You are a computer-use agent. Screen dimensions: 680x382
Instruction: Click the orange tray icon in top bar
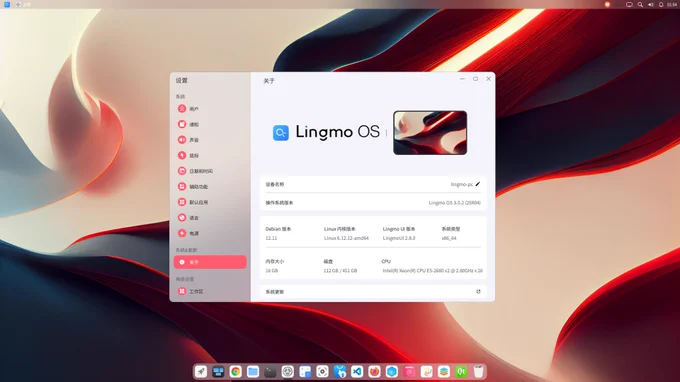point(607,4)
